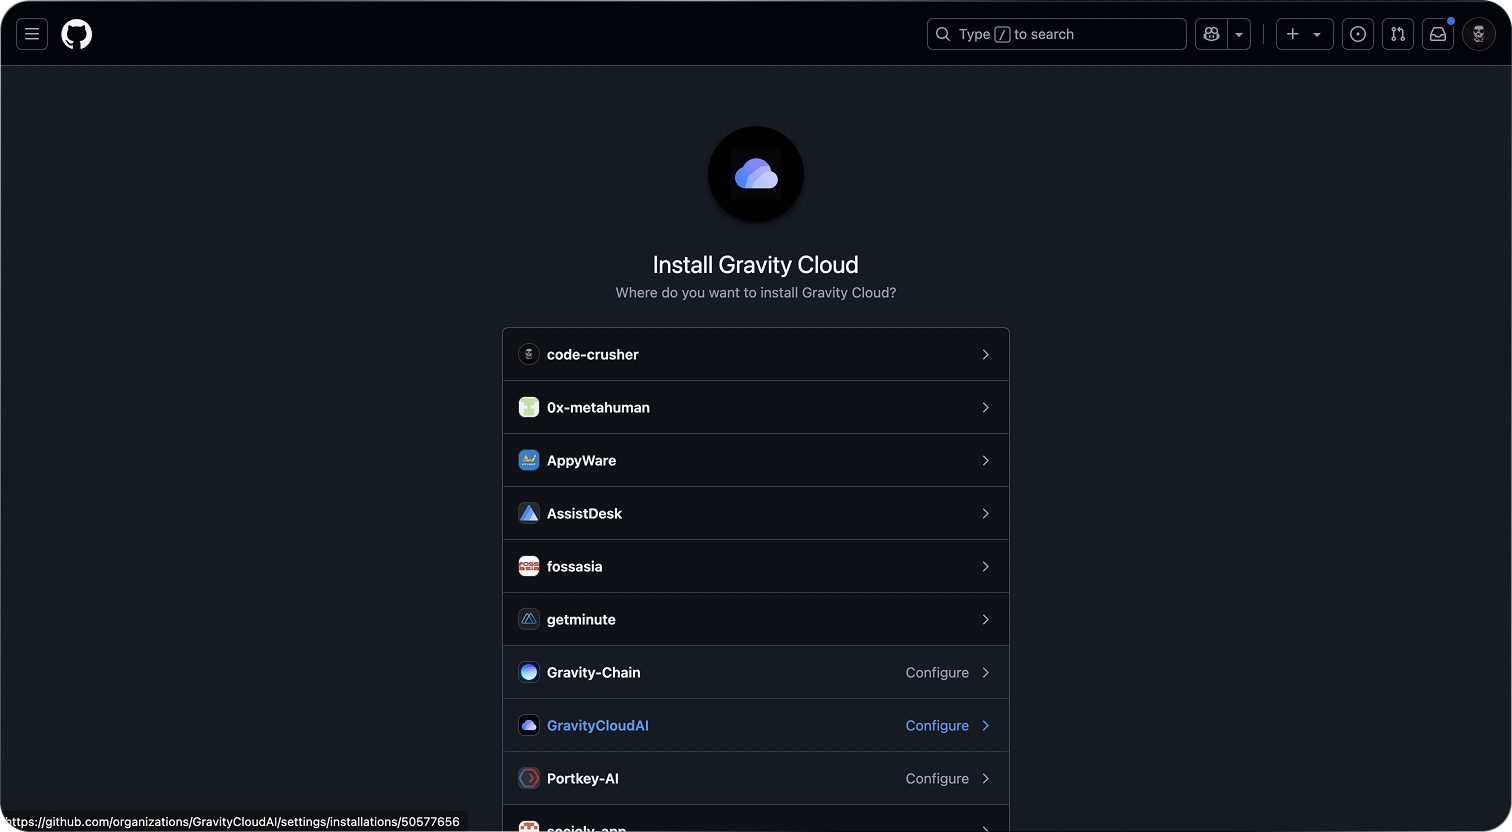This screenshot has width=1512, height=832.
Task: Click chevron on the GravityCloudAI row
Action: 985,725
